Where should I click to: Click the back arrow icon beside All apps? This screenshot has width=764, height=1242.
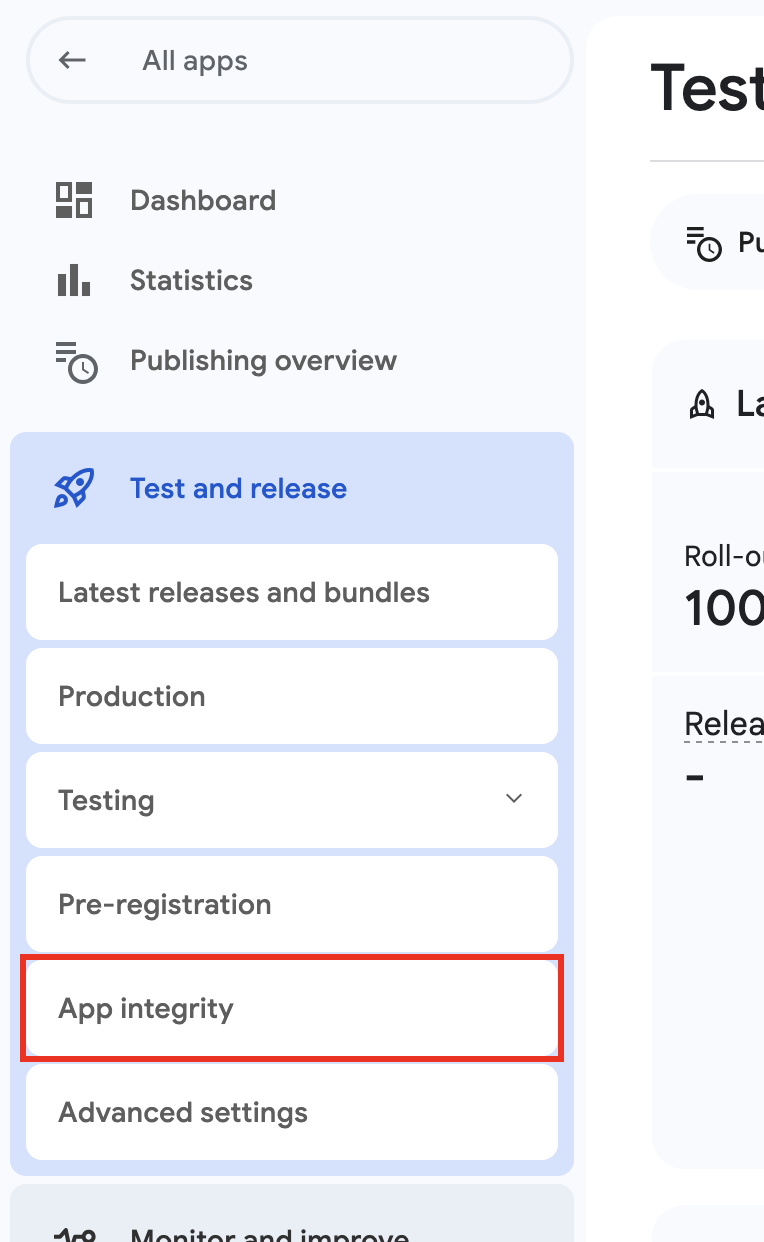72,60
